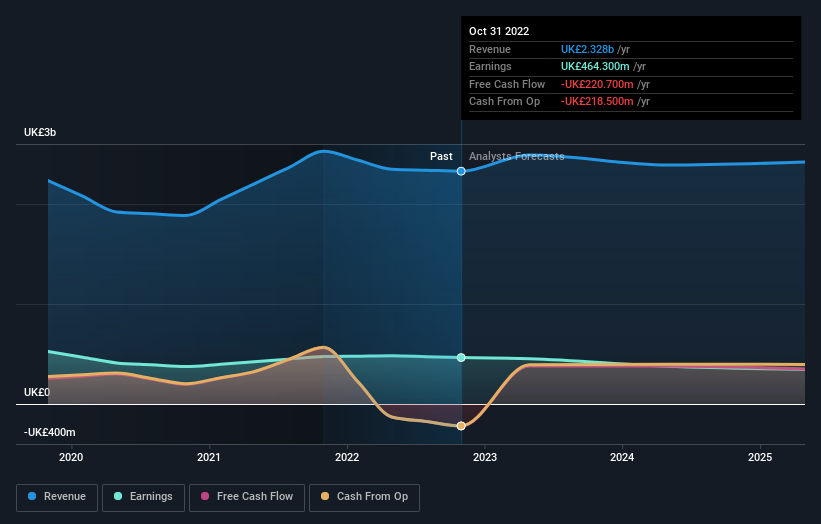Click the -UK£218.500m cash from op value

[x=597, y=102]
